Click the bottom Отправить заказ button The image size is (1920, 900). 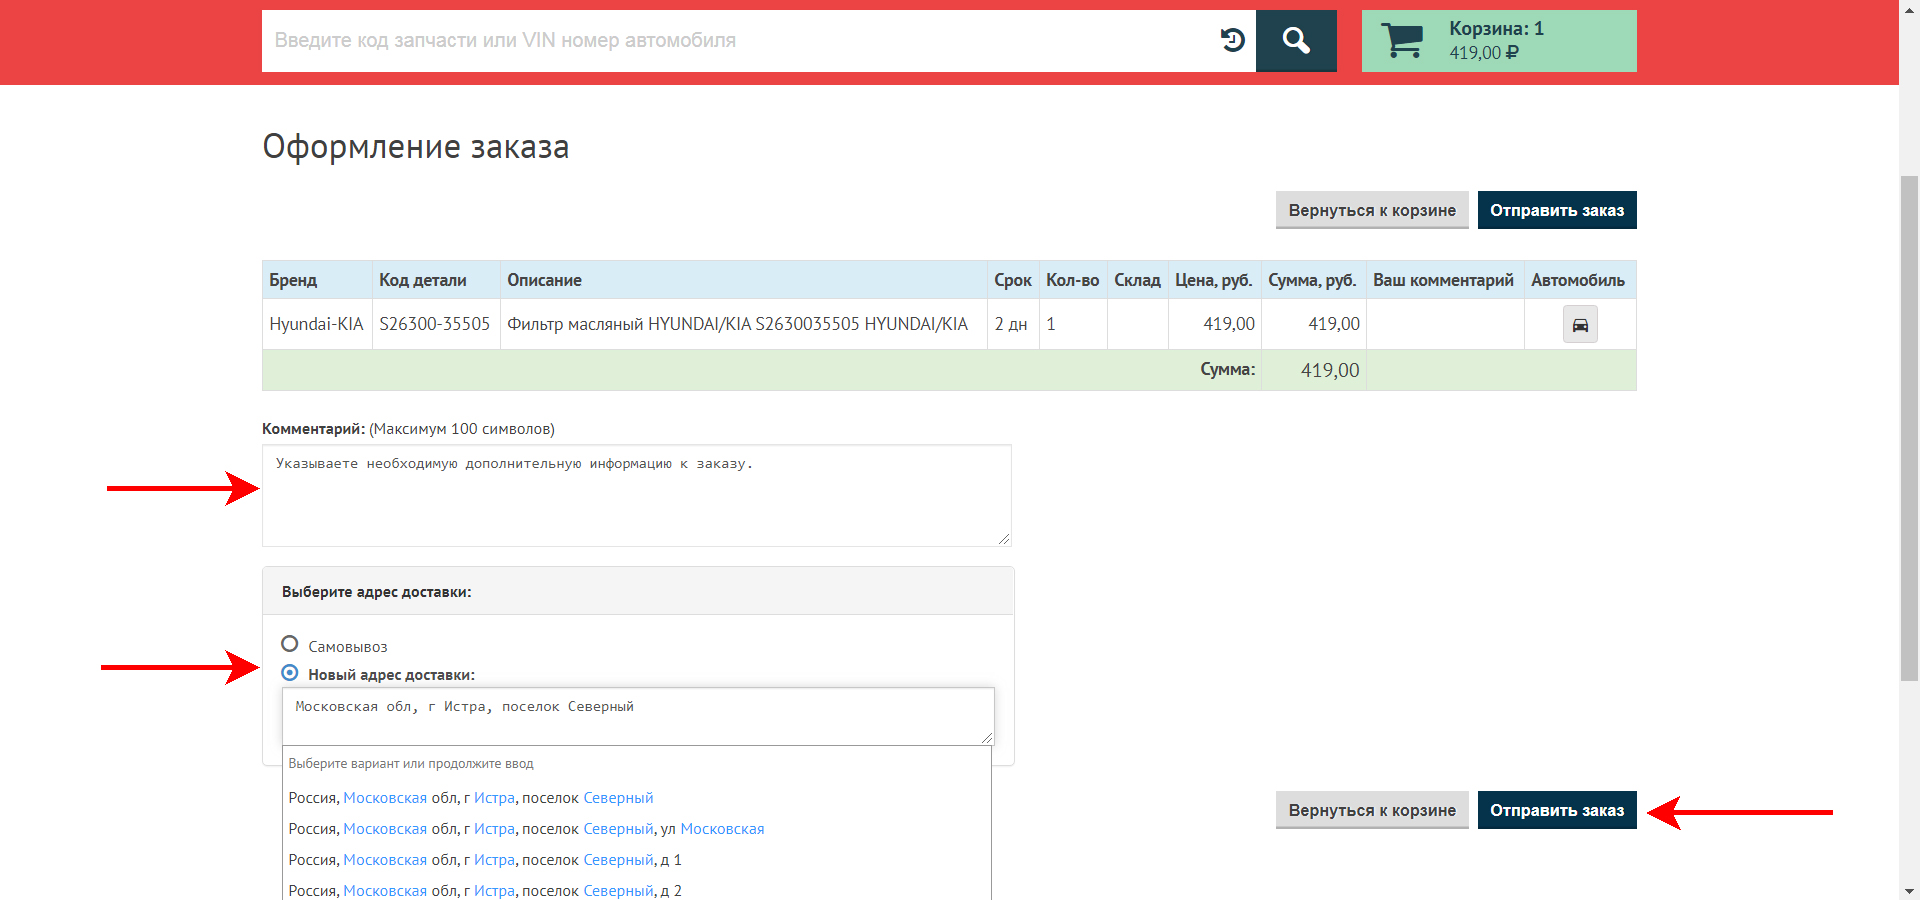coord(1557,810)
